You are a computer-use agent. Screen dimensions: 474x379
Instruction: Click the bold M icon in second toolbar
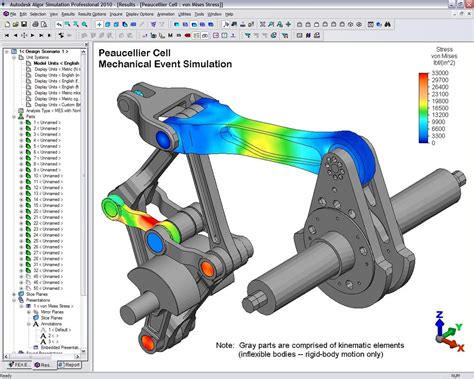(x=170, y=35)
